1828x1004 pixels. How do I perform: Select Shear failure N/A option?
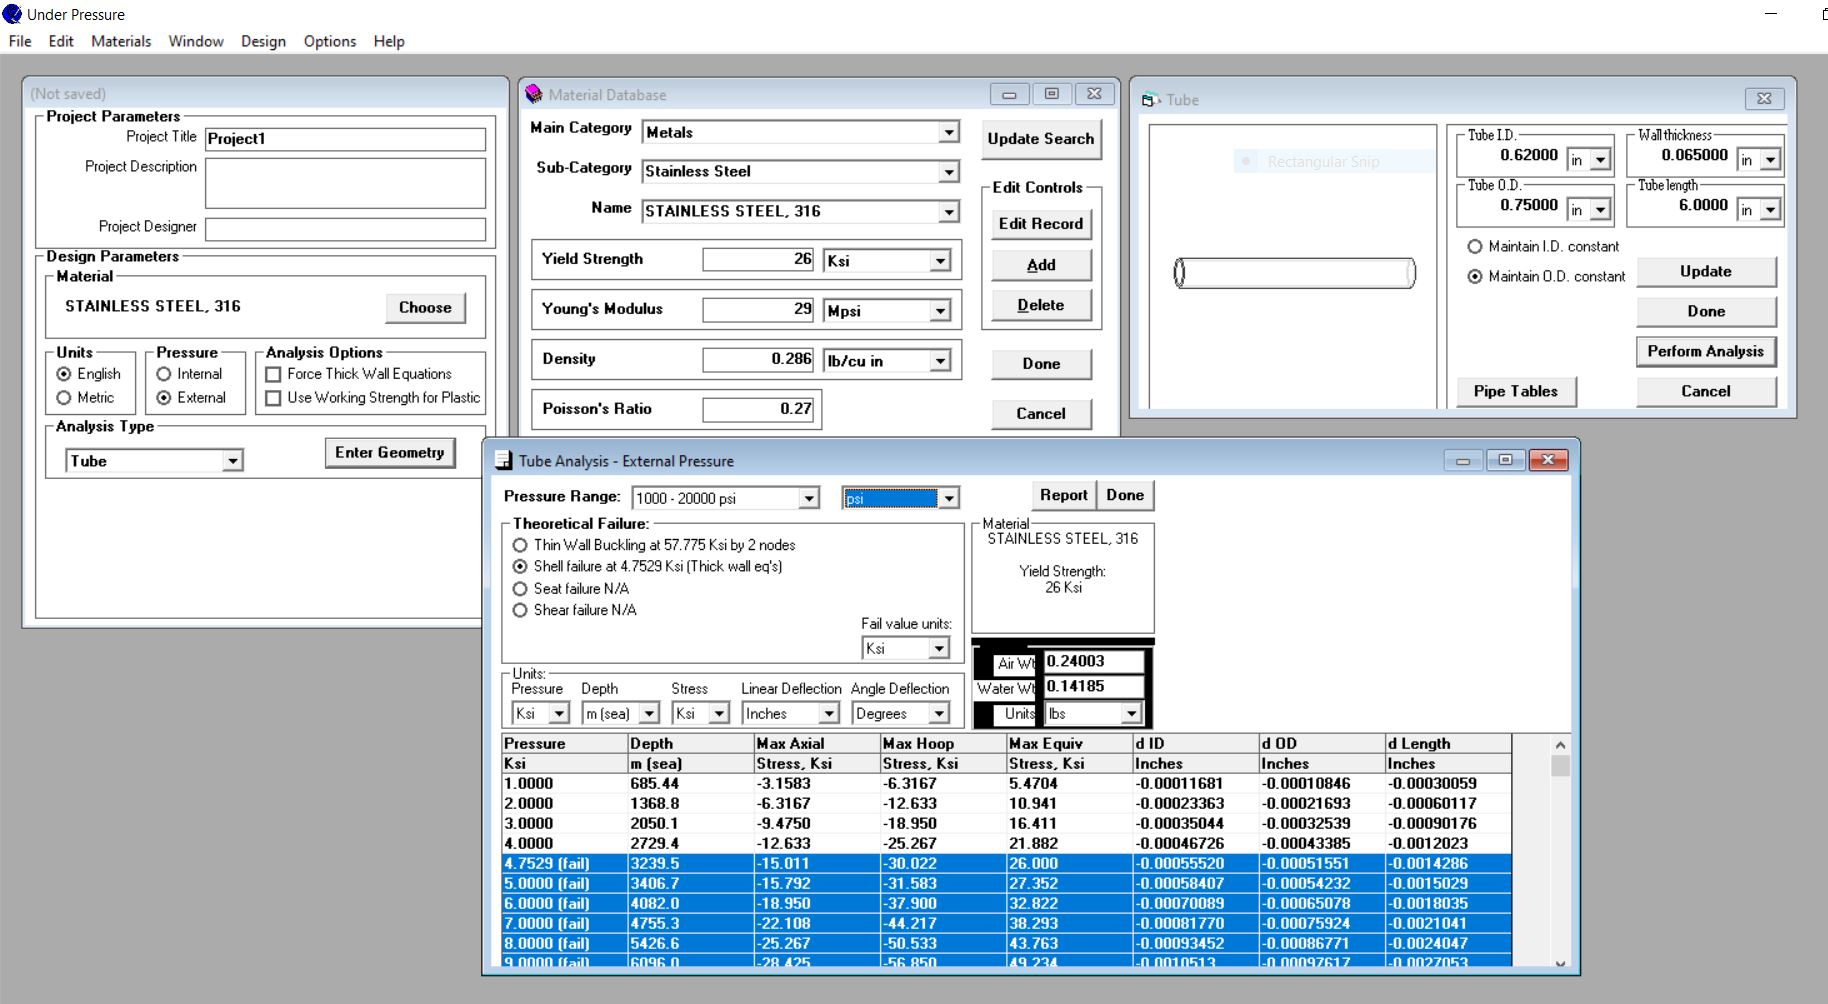520,610
